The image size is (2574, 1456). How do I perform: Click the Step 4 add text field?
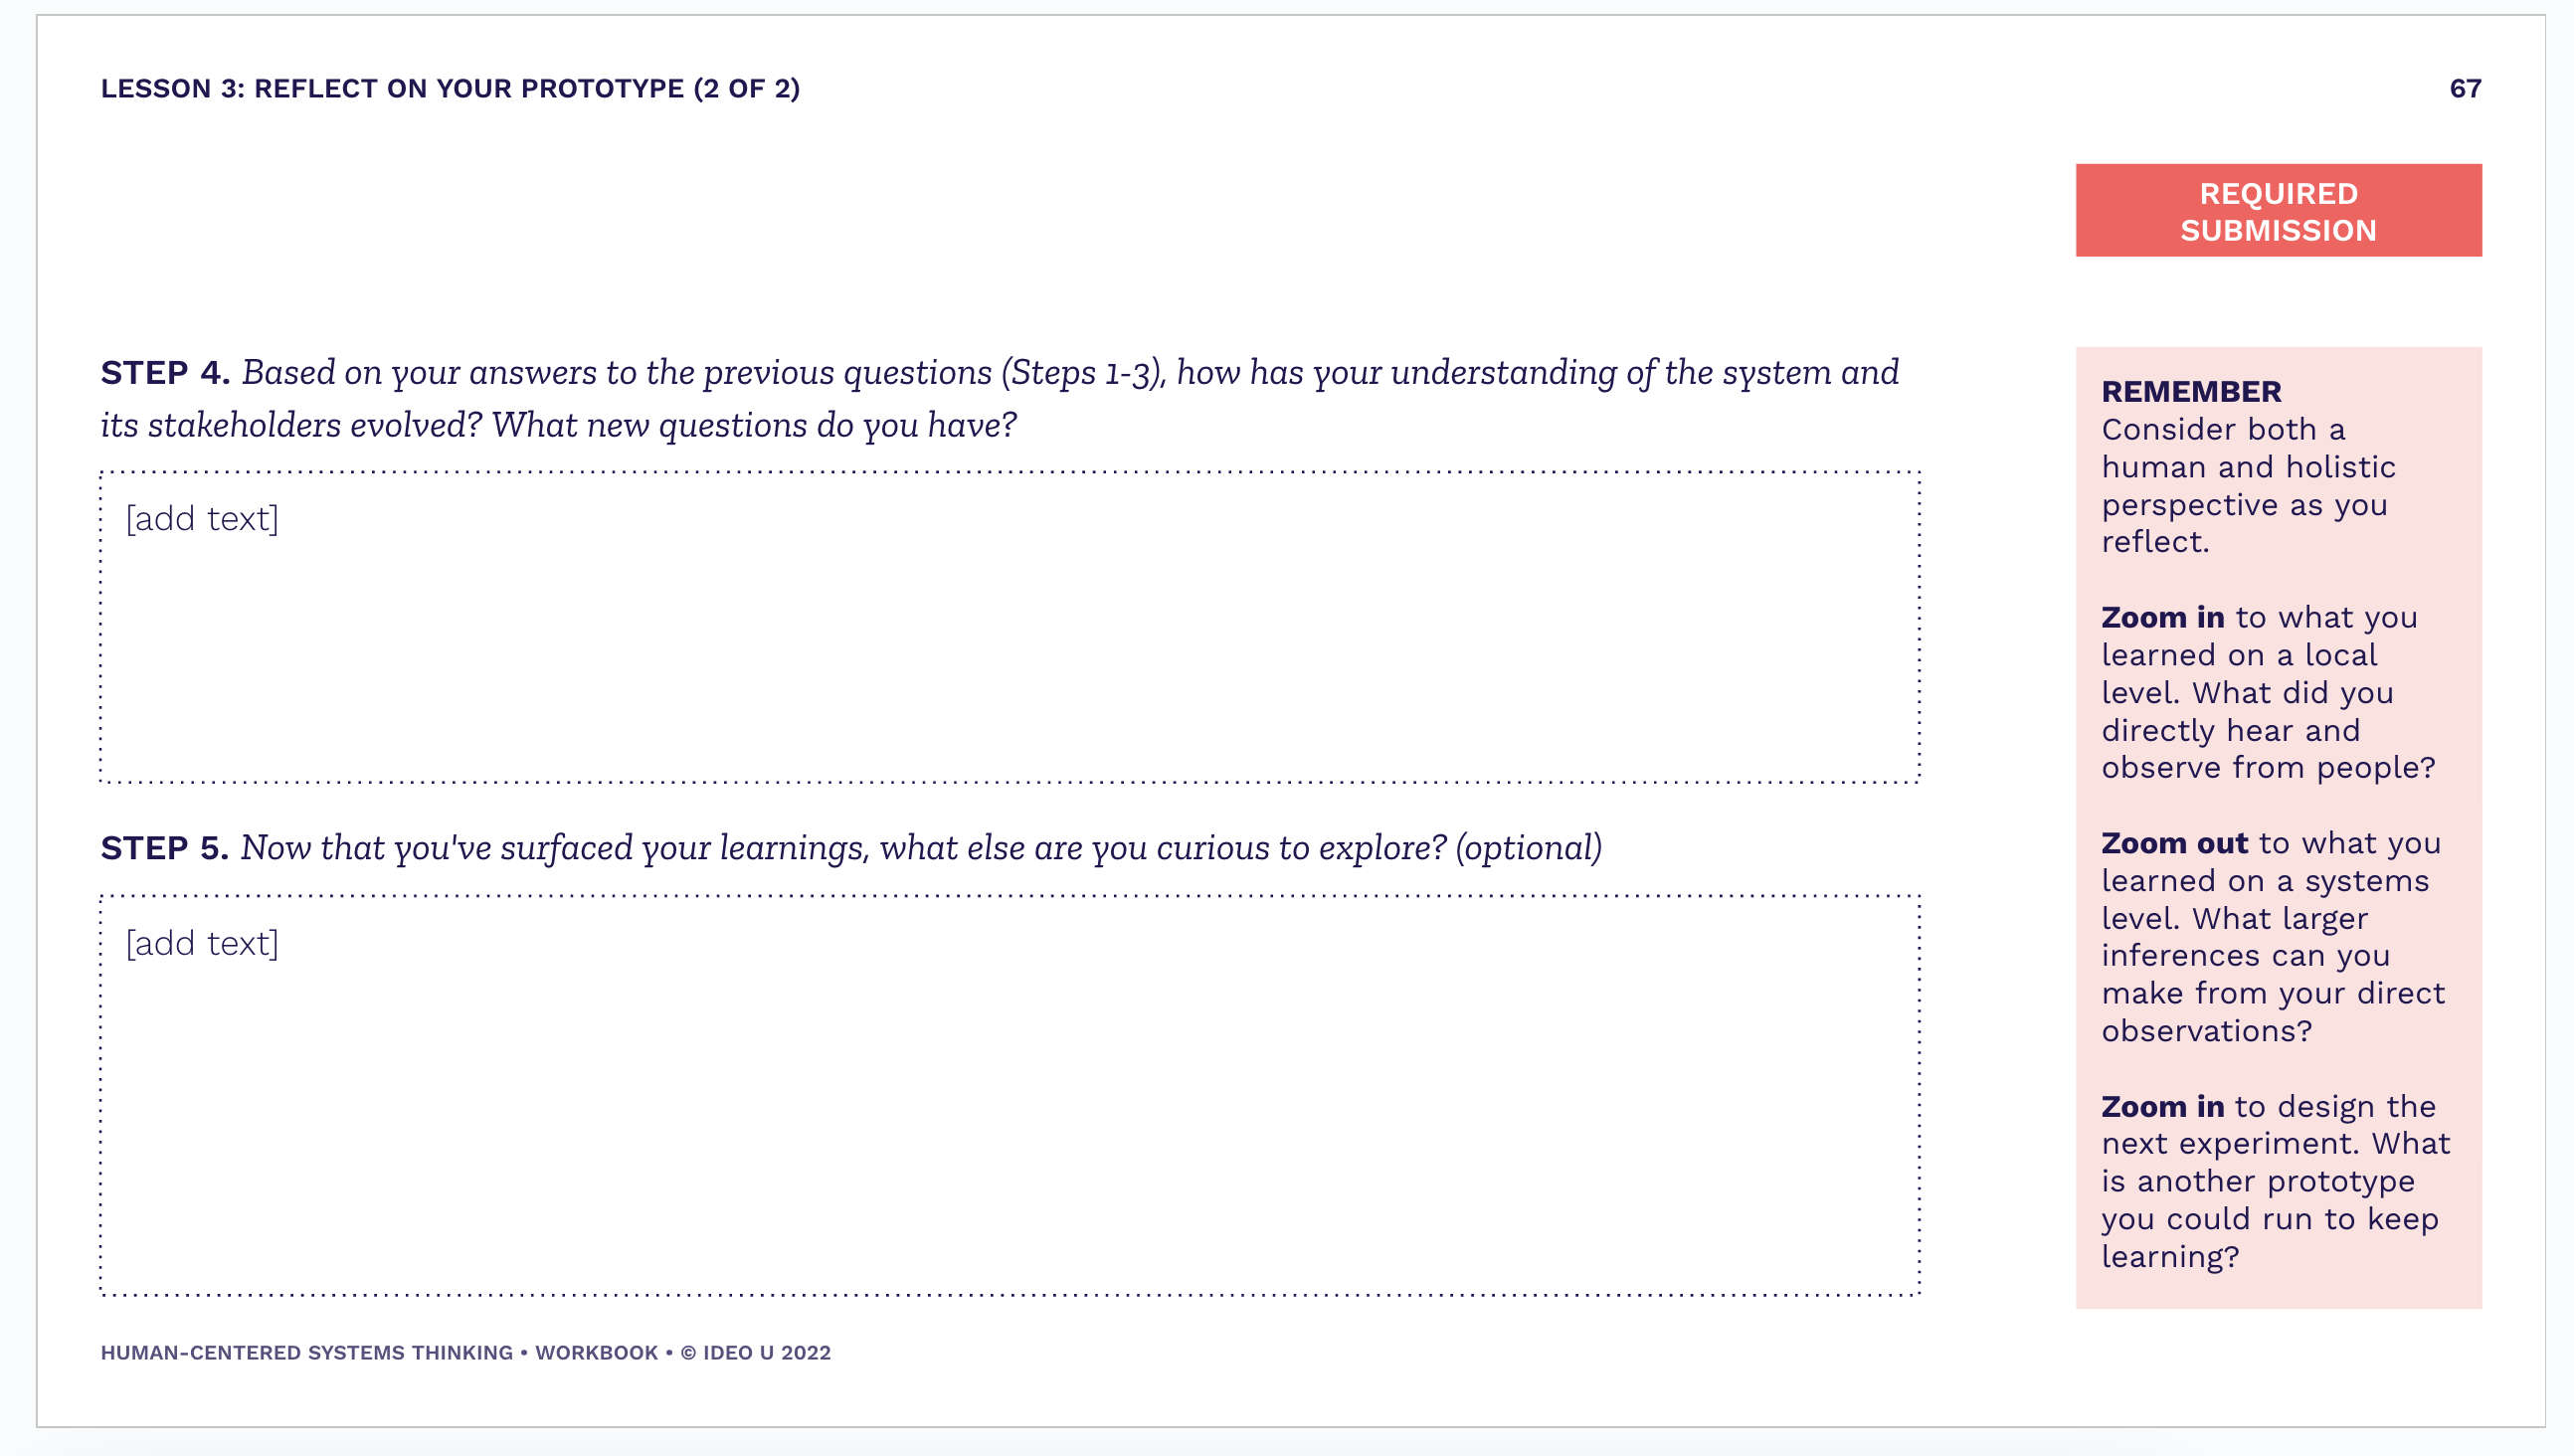(1010, 627)
